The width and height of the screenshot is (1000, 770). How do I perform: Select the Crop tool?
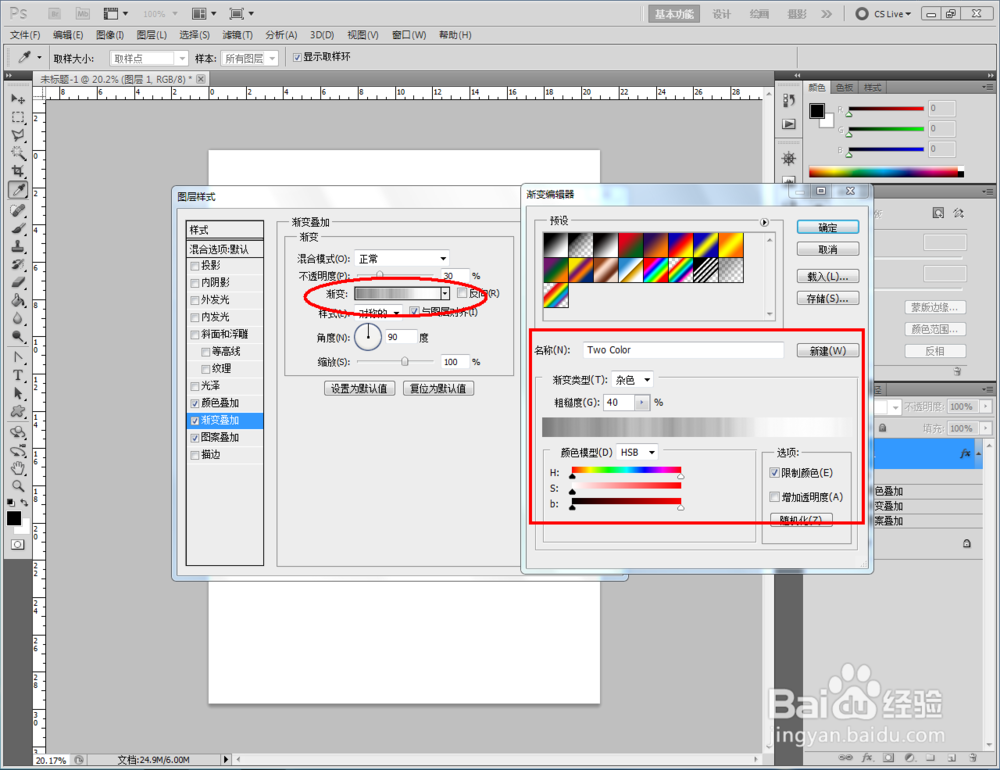point(18,171)
